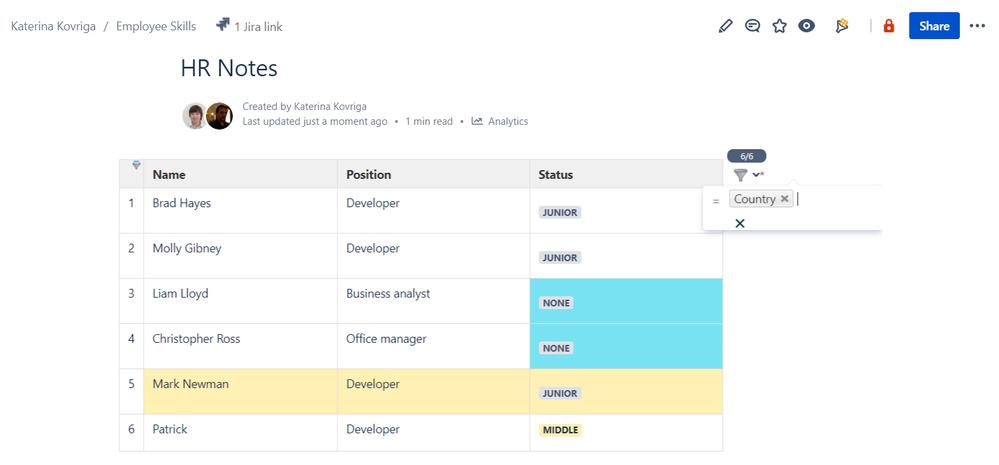This screenshot has width=999, height=465.
Task: Open page restrictions red lock icon
Action: click(x=889, y=26)
